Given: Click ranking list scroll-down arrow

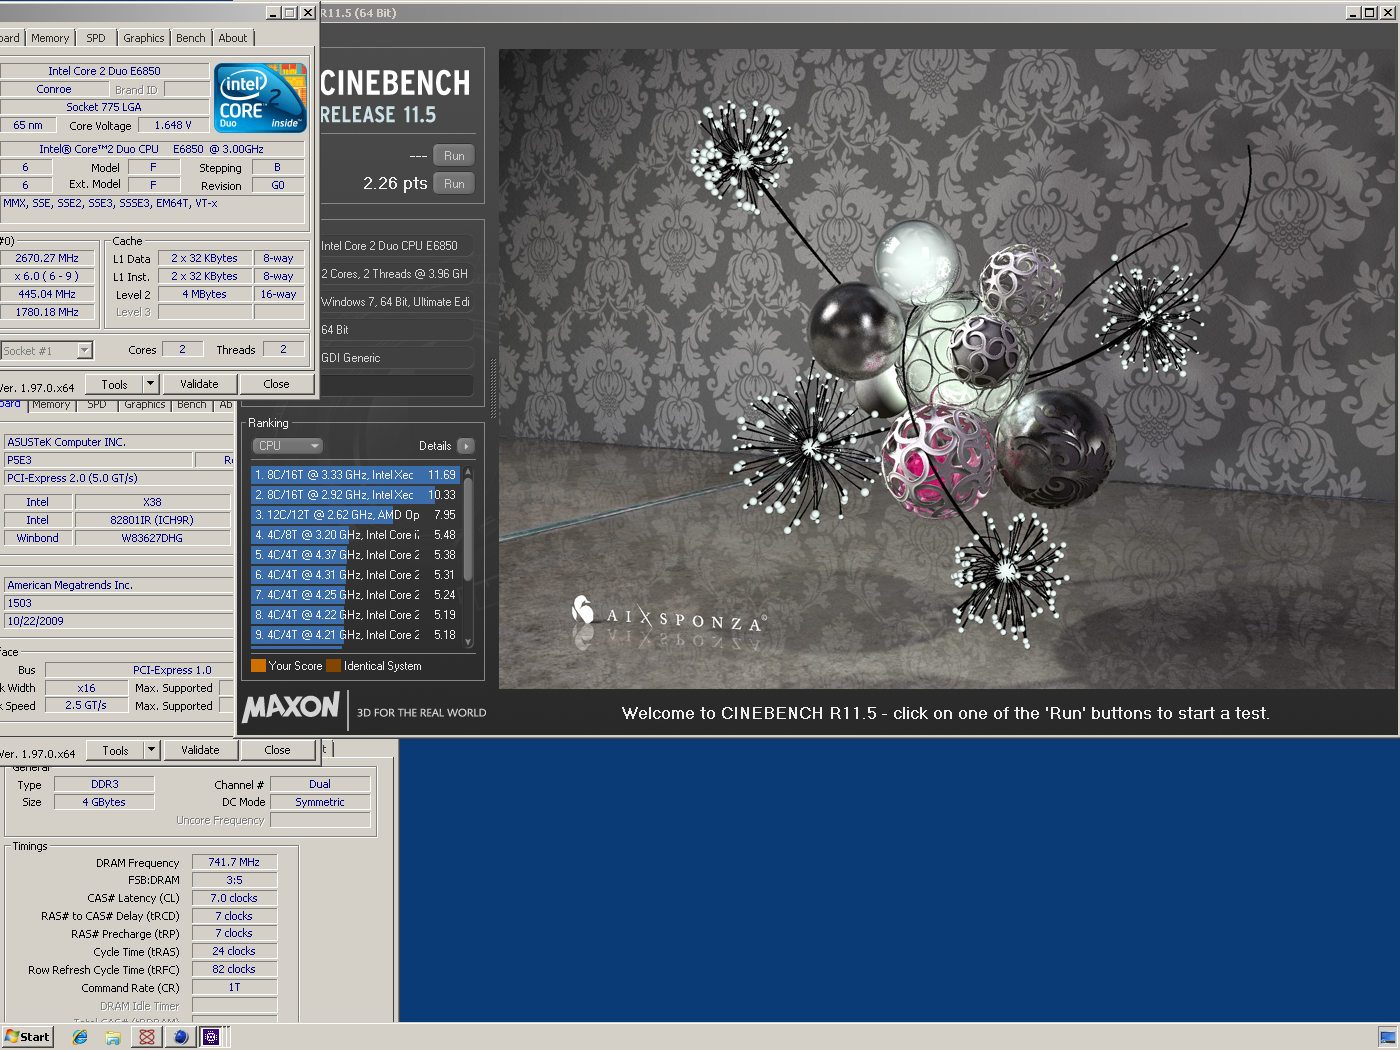Looking at the screenshot, I should [467, 643].
